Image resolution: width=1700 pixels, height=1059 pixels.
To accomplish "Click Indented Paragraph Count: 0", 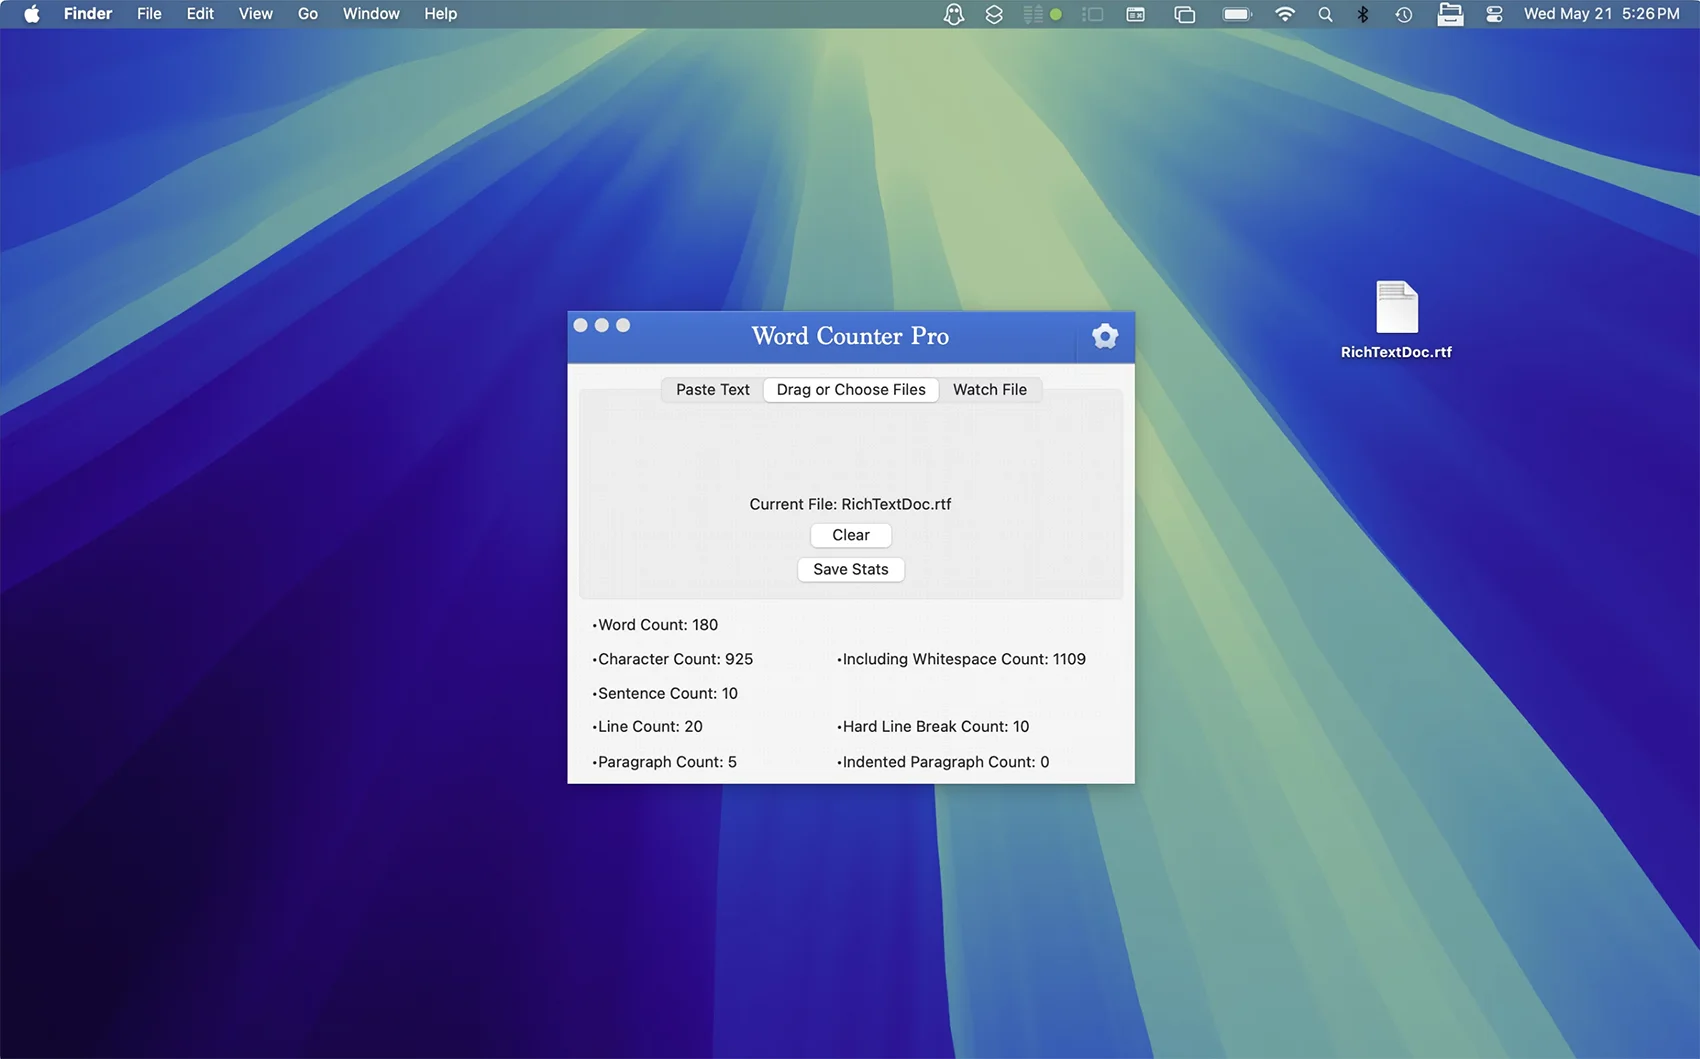I will click(x=943, y=762).
